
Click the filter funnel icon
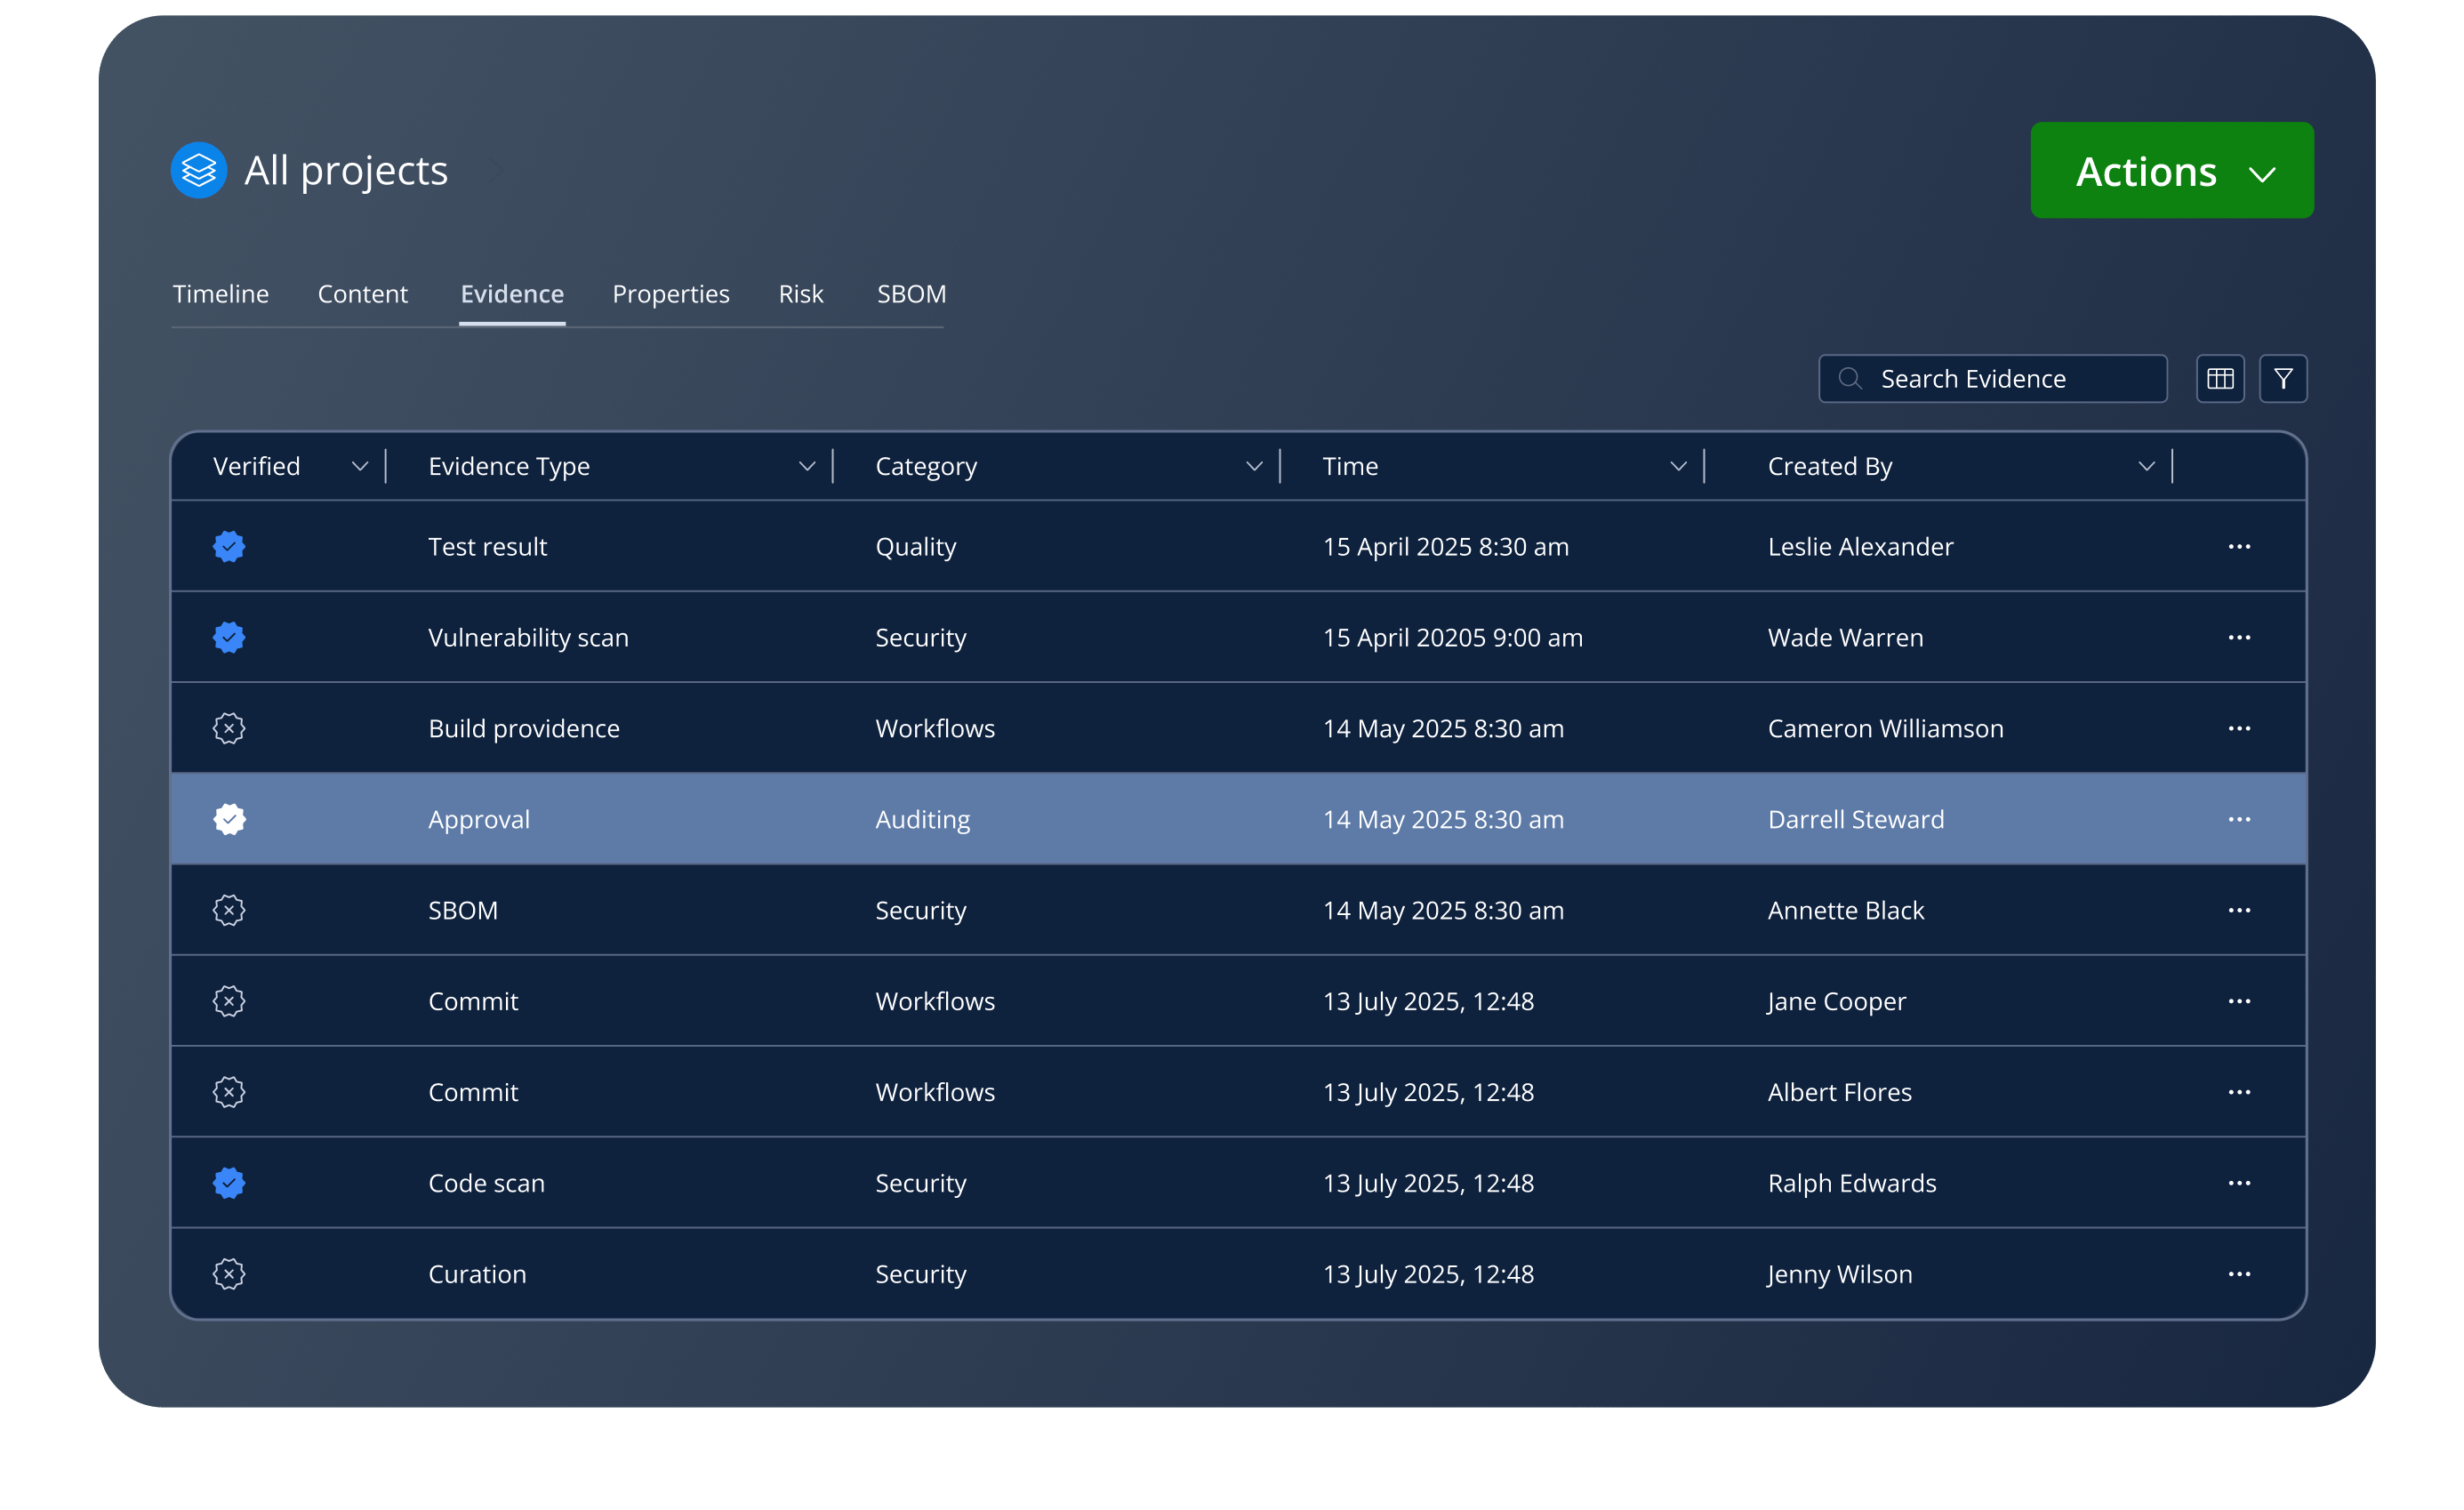click(x=2283, y=379)
